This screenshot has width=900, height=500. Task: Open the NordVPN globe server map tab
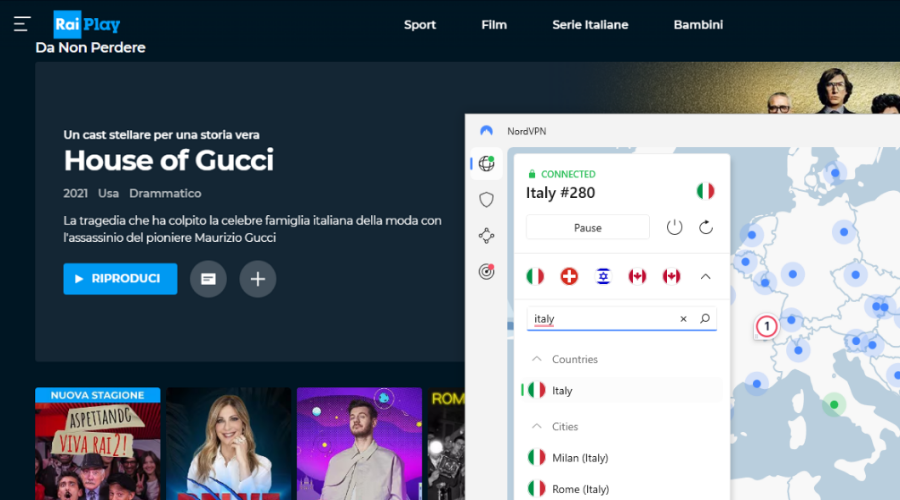(x=486, y=164)
